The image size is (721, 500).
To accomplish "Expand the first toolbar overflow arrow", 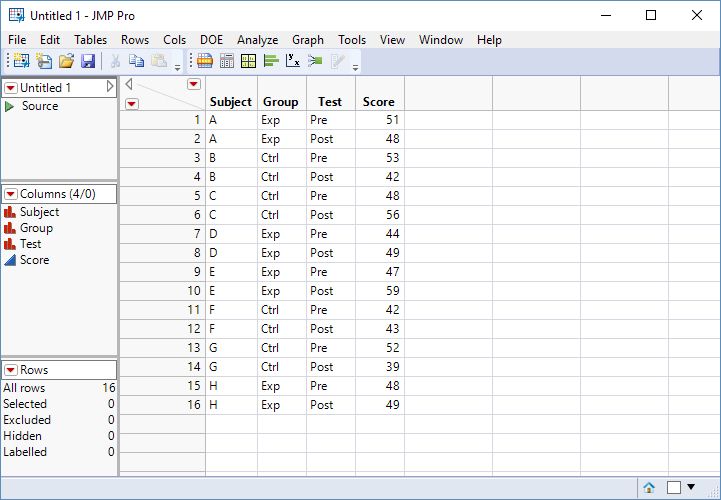I will 177,68.
